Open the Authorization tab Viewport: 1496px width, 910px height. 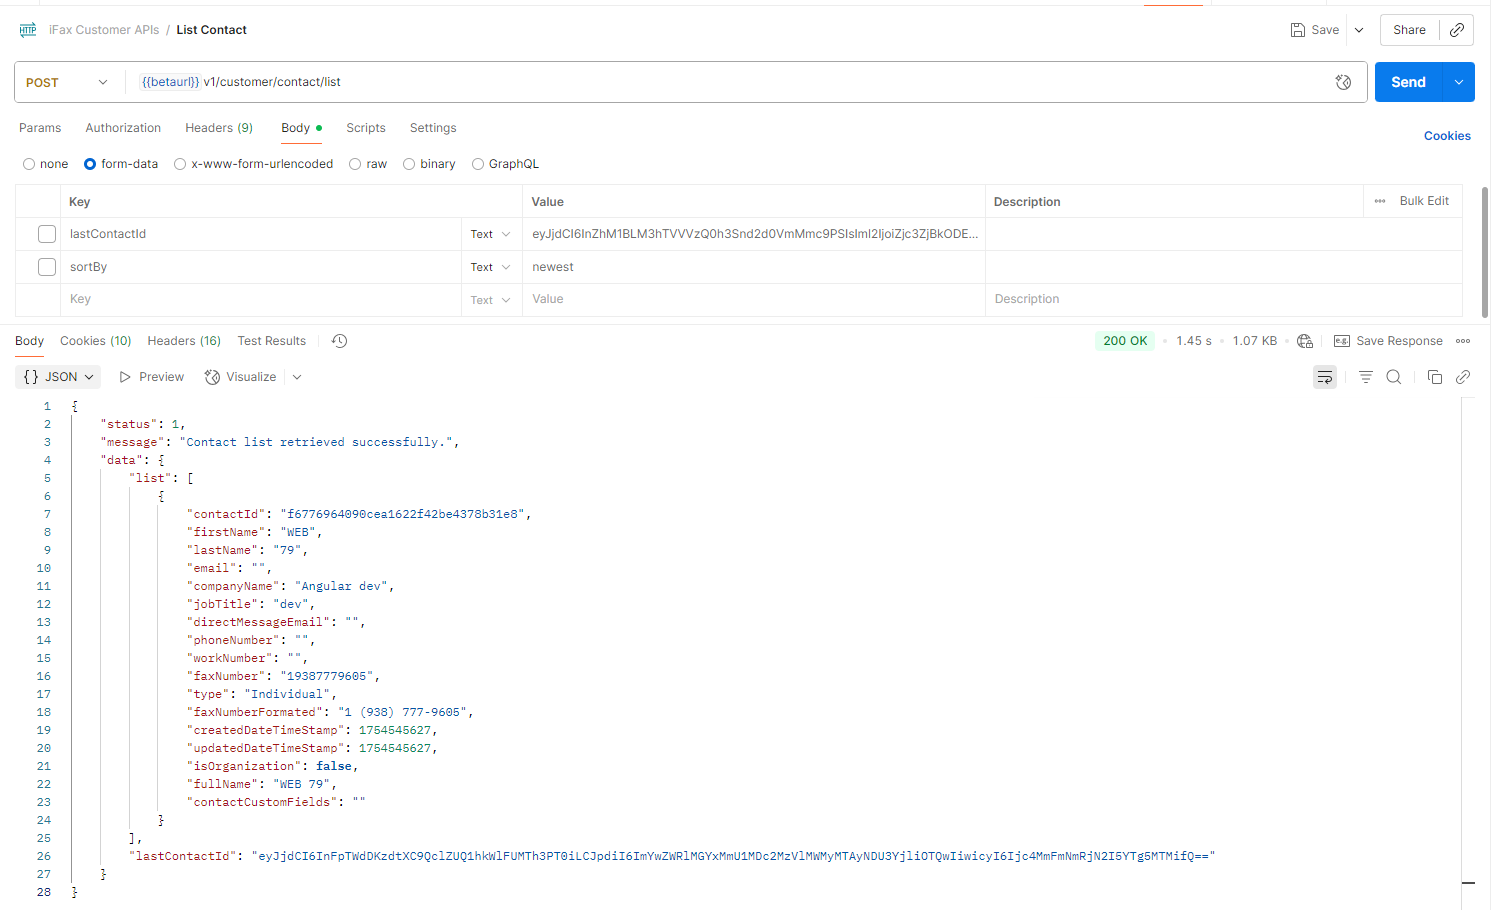(123, 128)
